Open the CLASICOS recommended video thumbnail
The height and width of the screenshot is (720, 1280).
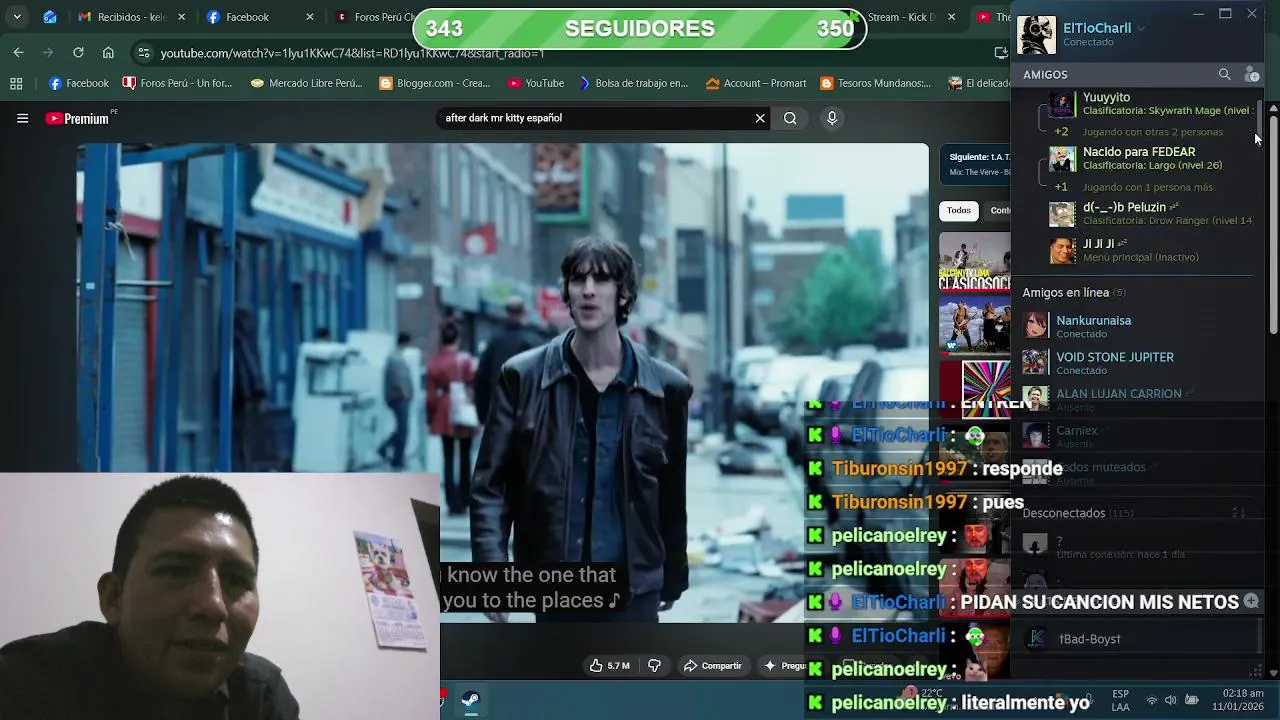click(975, 262)
